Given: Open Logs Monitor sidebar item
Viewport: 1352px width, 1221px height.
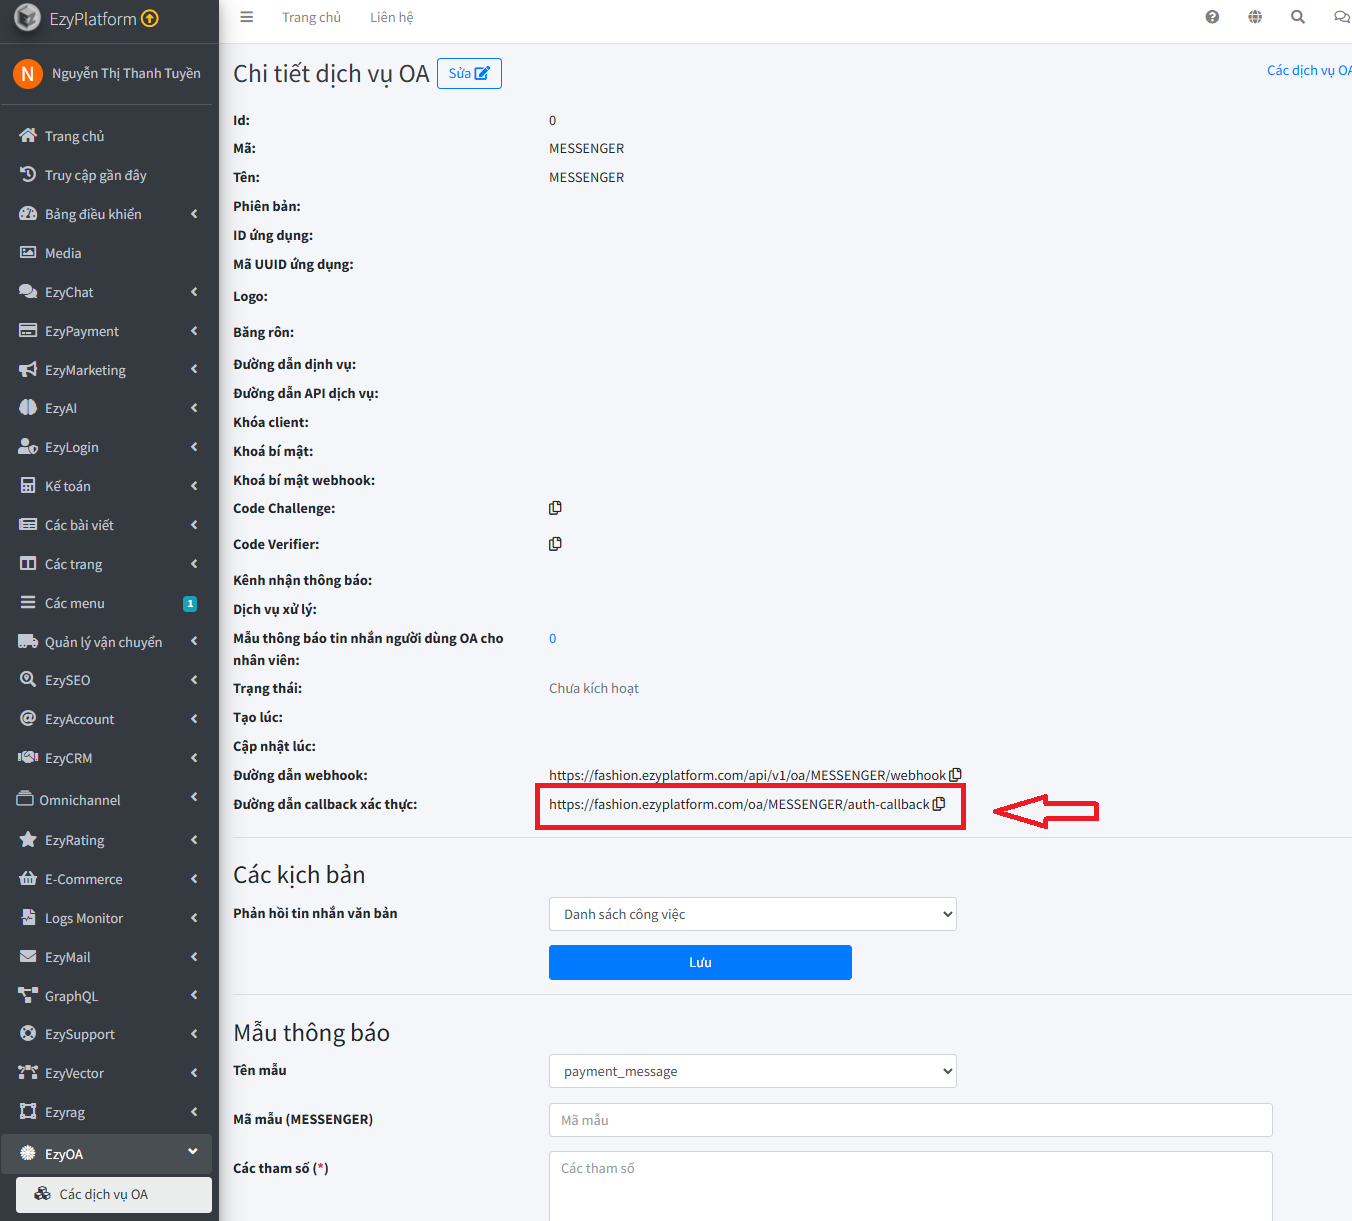Looking at the screenshot, I should tap(107, 918).
